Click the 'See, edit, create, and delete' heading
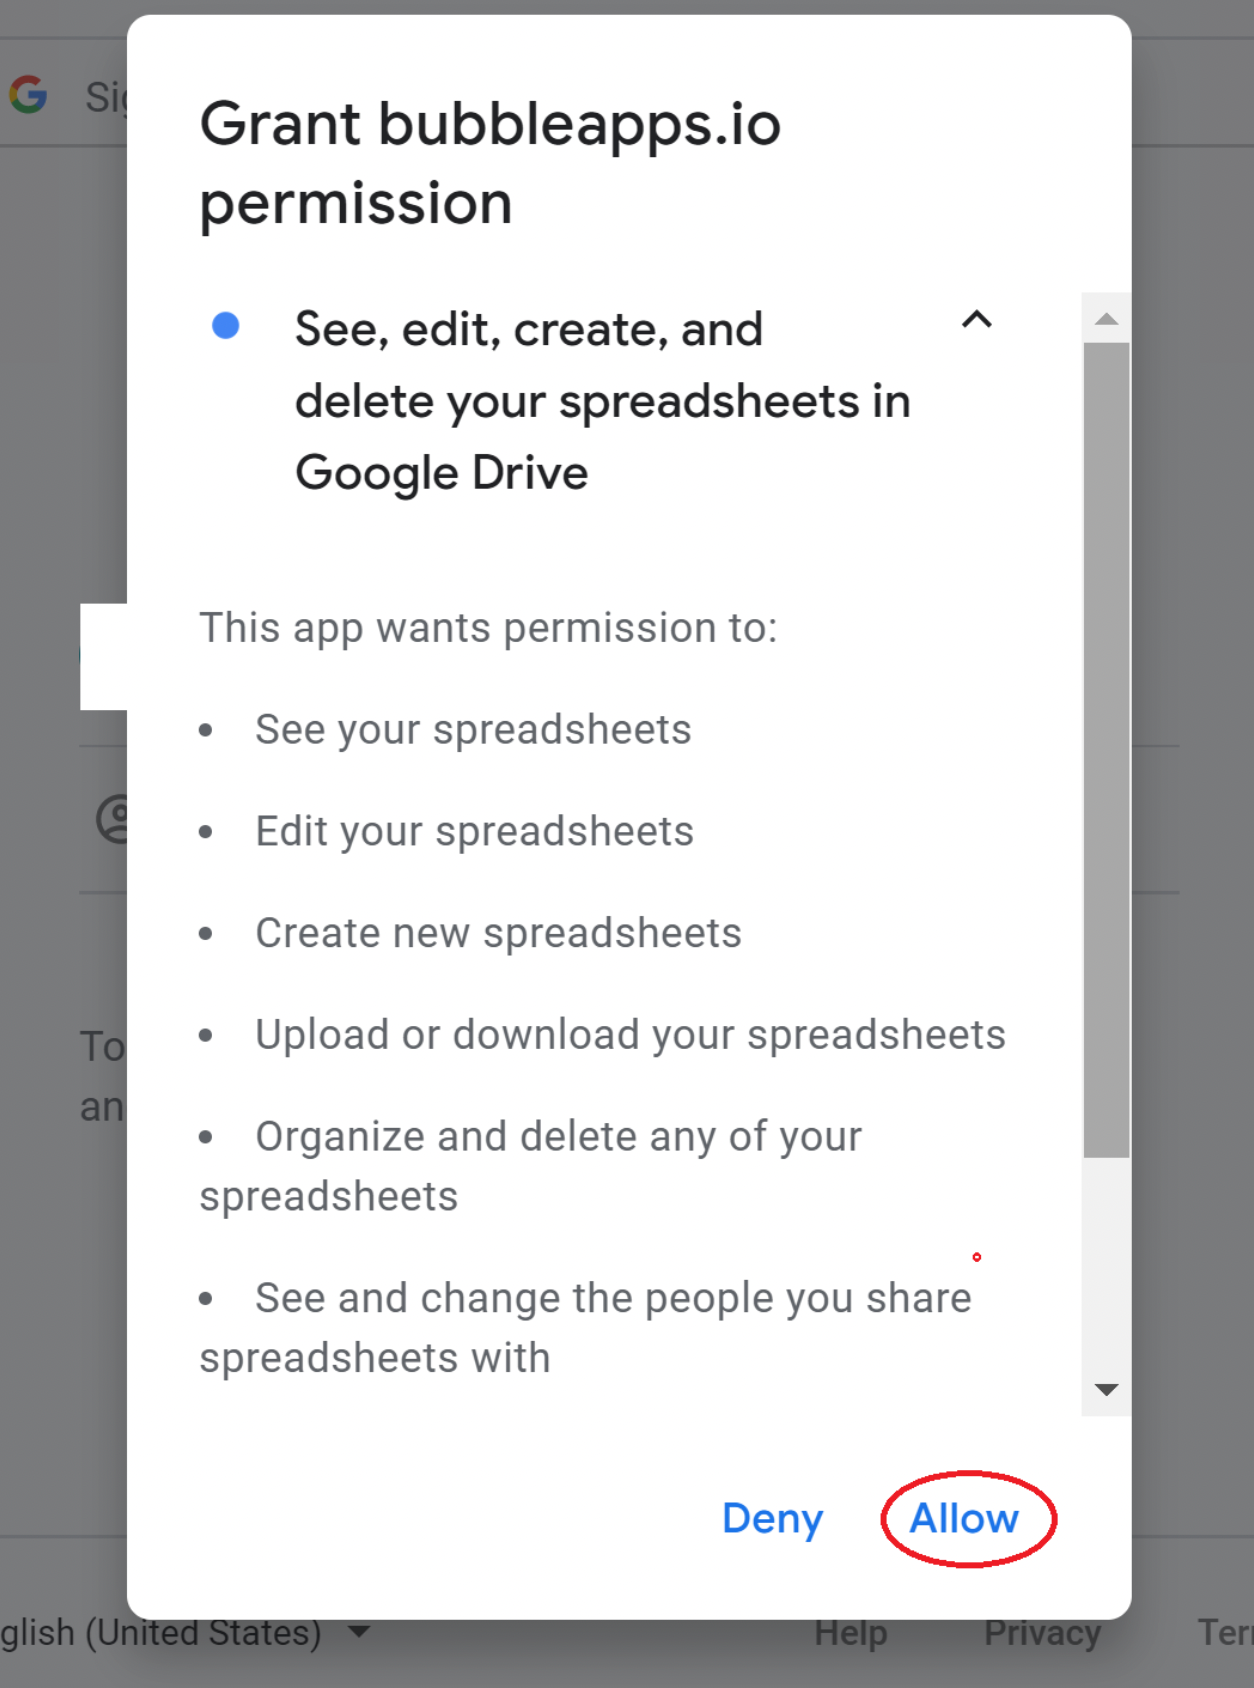Screen dimensions: 1254x1688 602,401
